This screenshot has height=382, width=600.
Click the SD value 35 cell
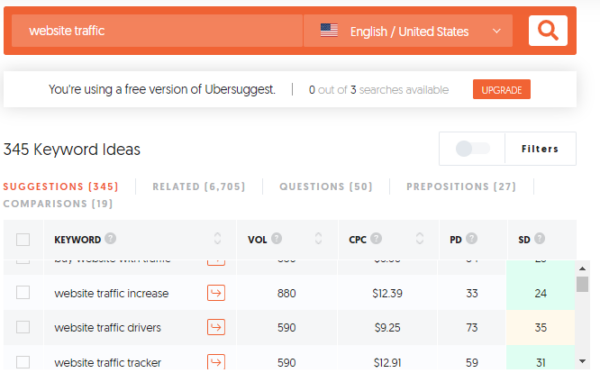[540, 327]
